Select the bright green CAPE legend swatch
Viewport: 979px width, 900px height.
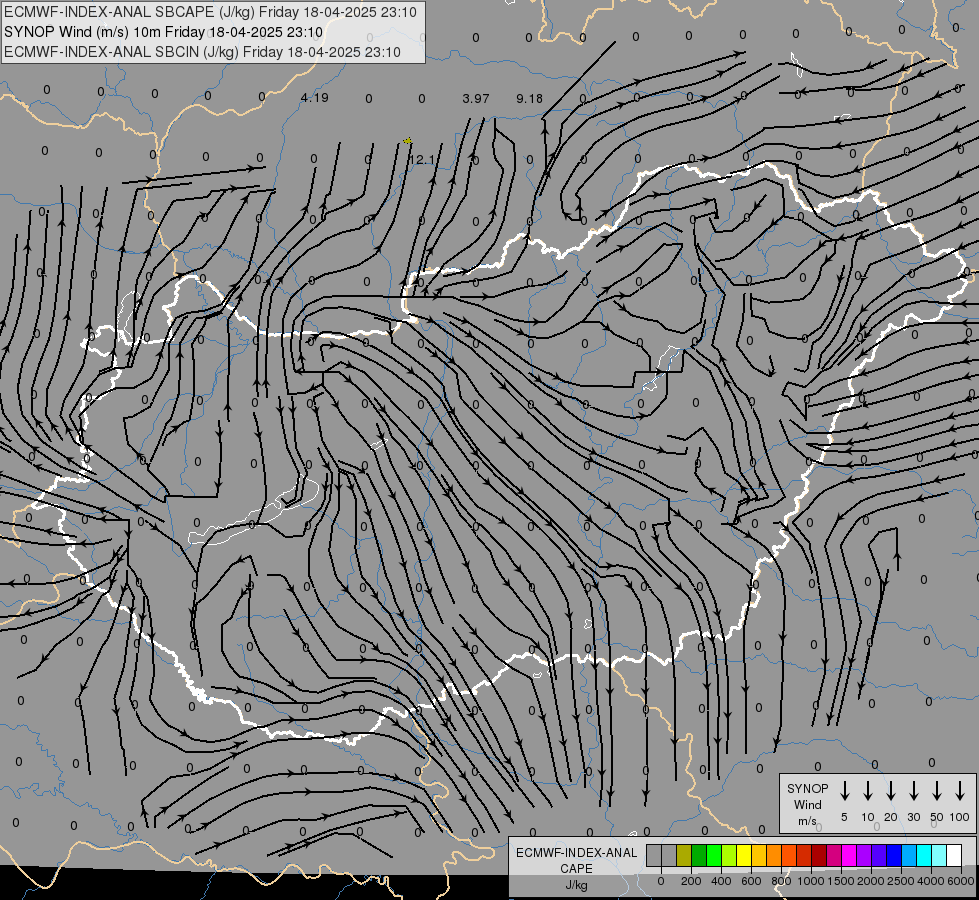tap(714, 855)
